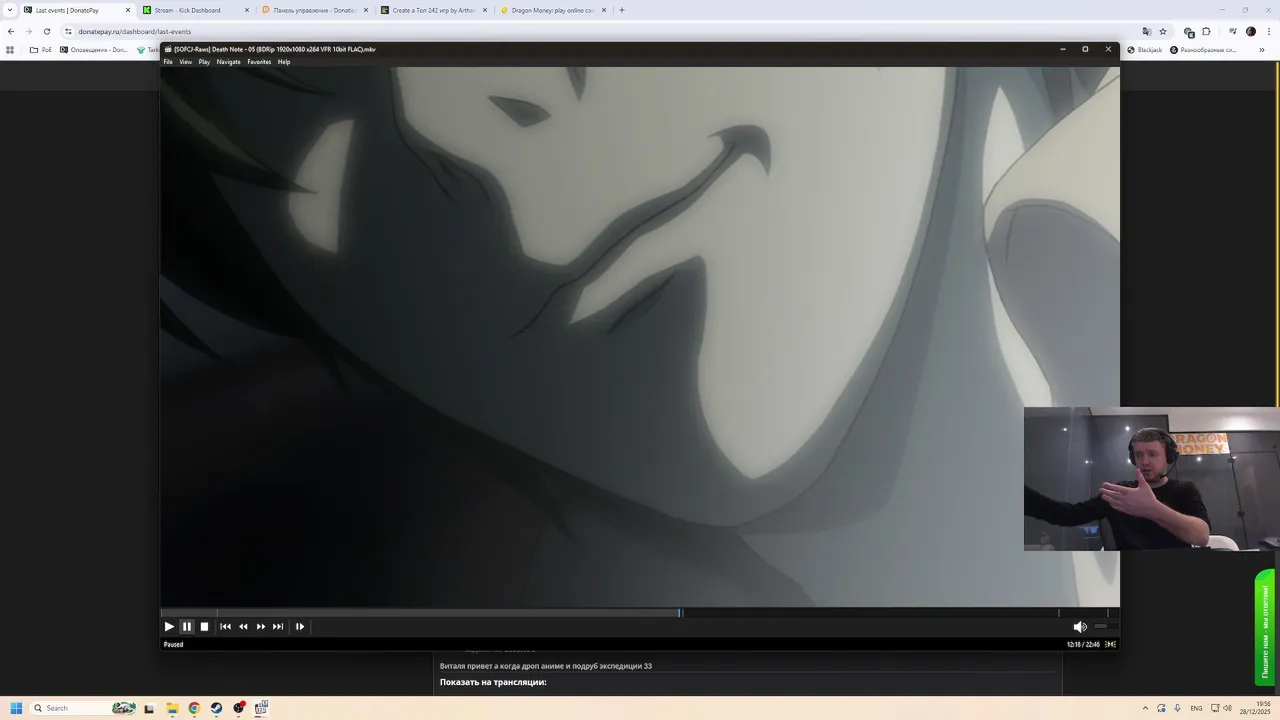The height and width of the screenshot is (720, 1280).
Task: Expand the bookmarks overflow chevron
Action: tap(1262, 49)
